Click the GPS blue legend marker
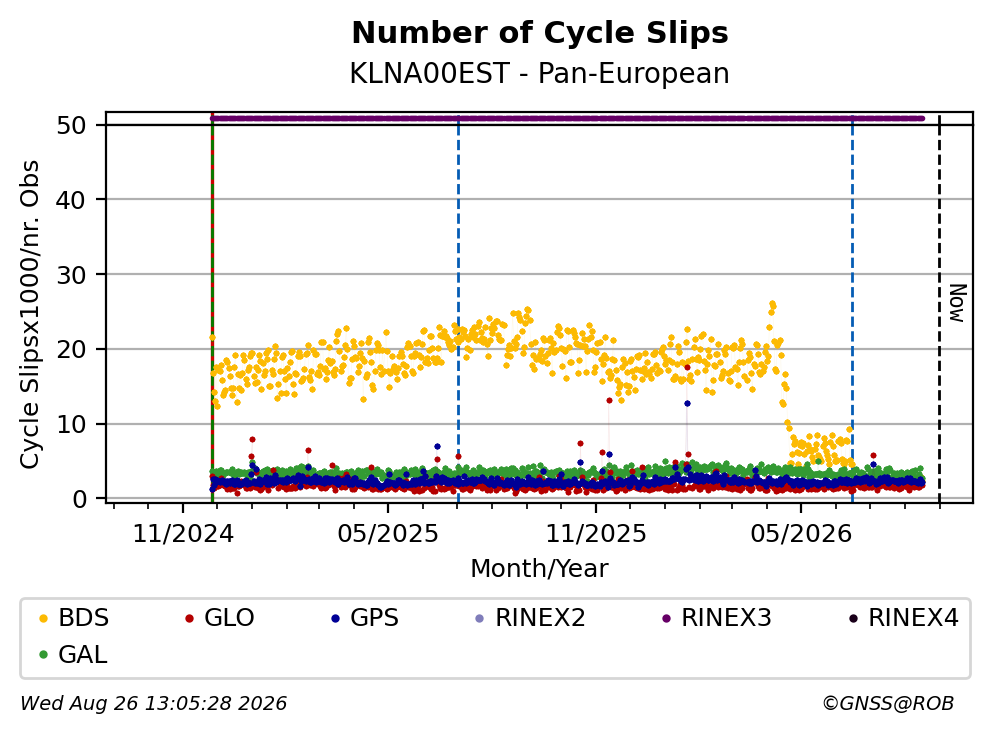993x734 pixels. coord(335,618)
